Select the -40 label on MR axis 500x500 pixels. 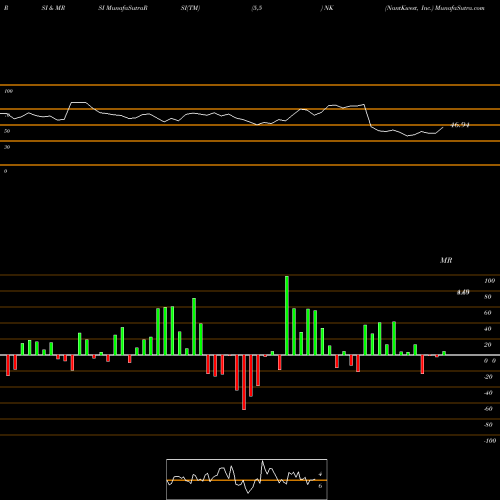point(488,393)
